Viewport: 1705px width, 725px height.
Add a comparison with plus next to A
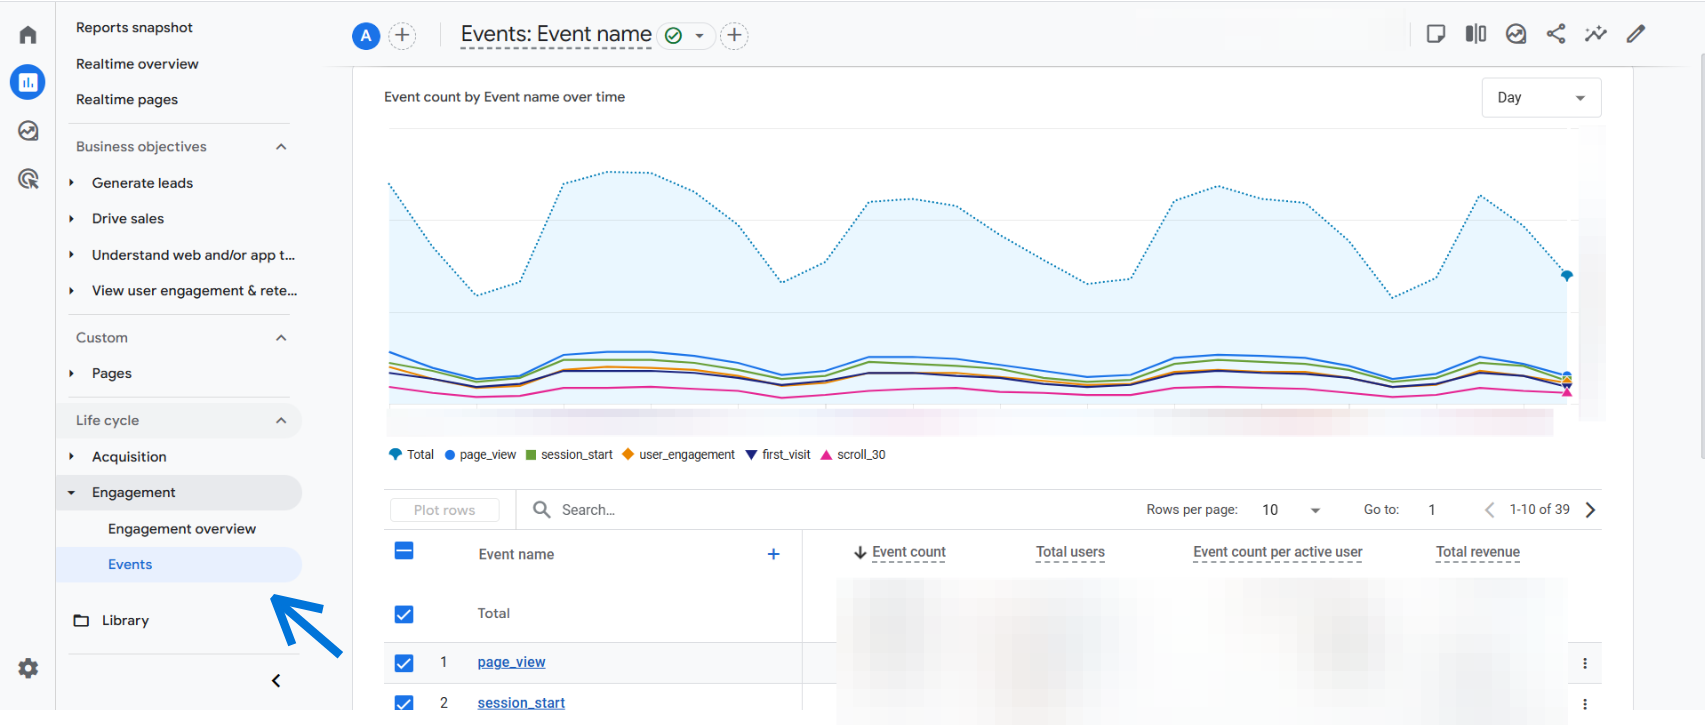click(402, 36)
